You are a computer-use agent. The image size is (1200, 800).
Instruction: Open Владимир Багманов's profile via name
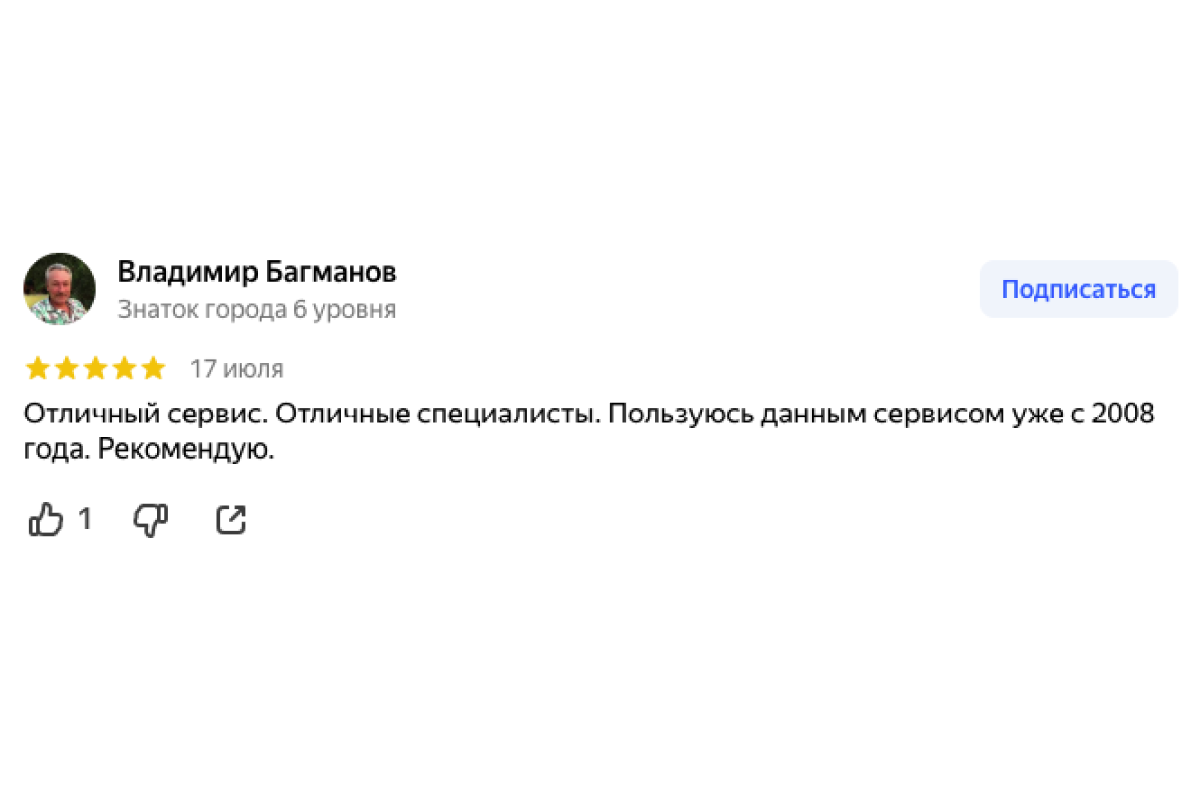257,272
